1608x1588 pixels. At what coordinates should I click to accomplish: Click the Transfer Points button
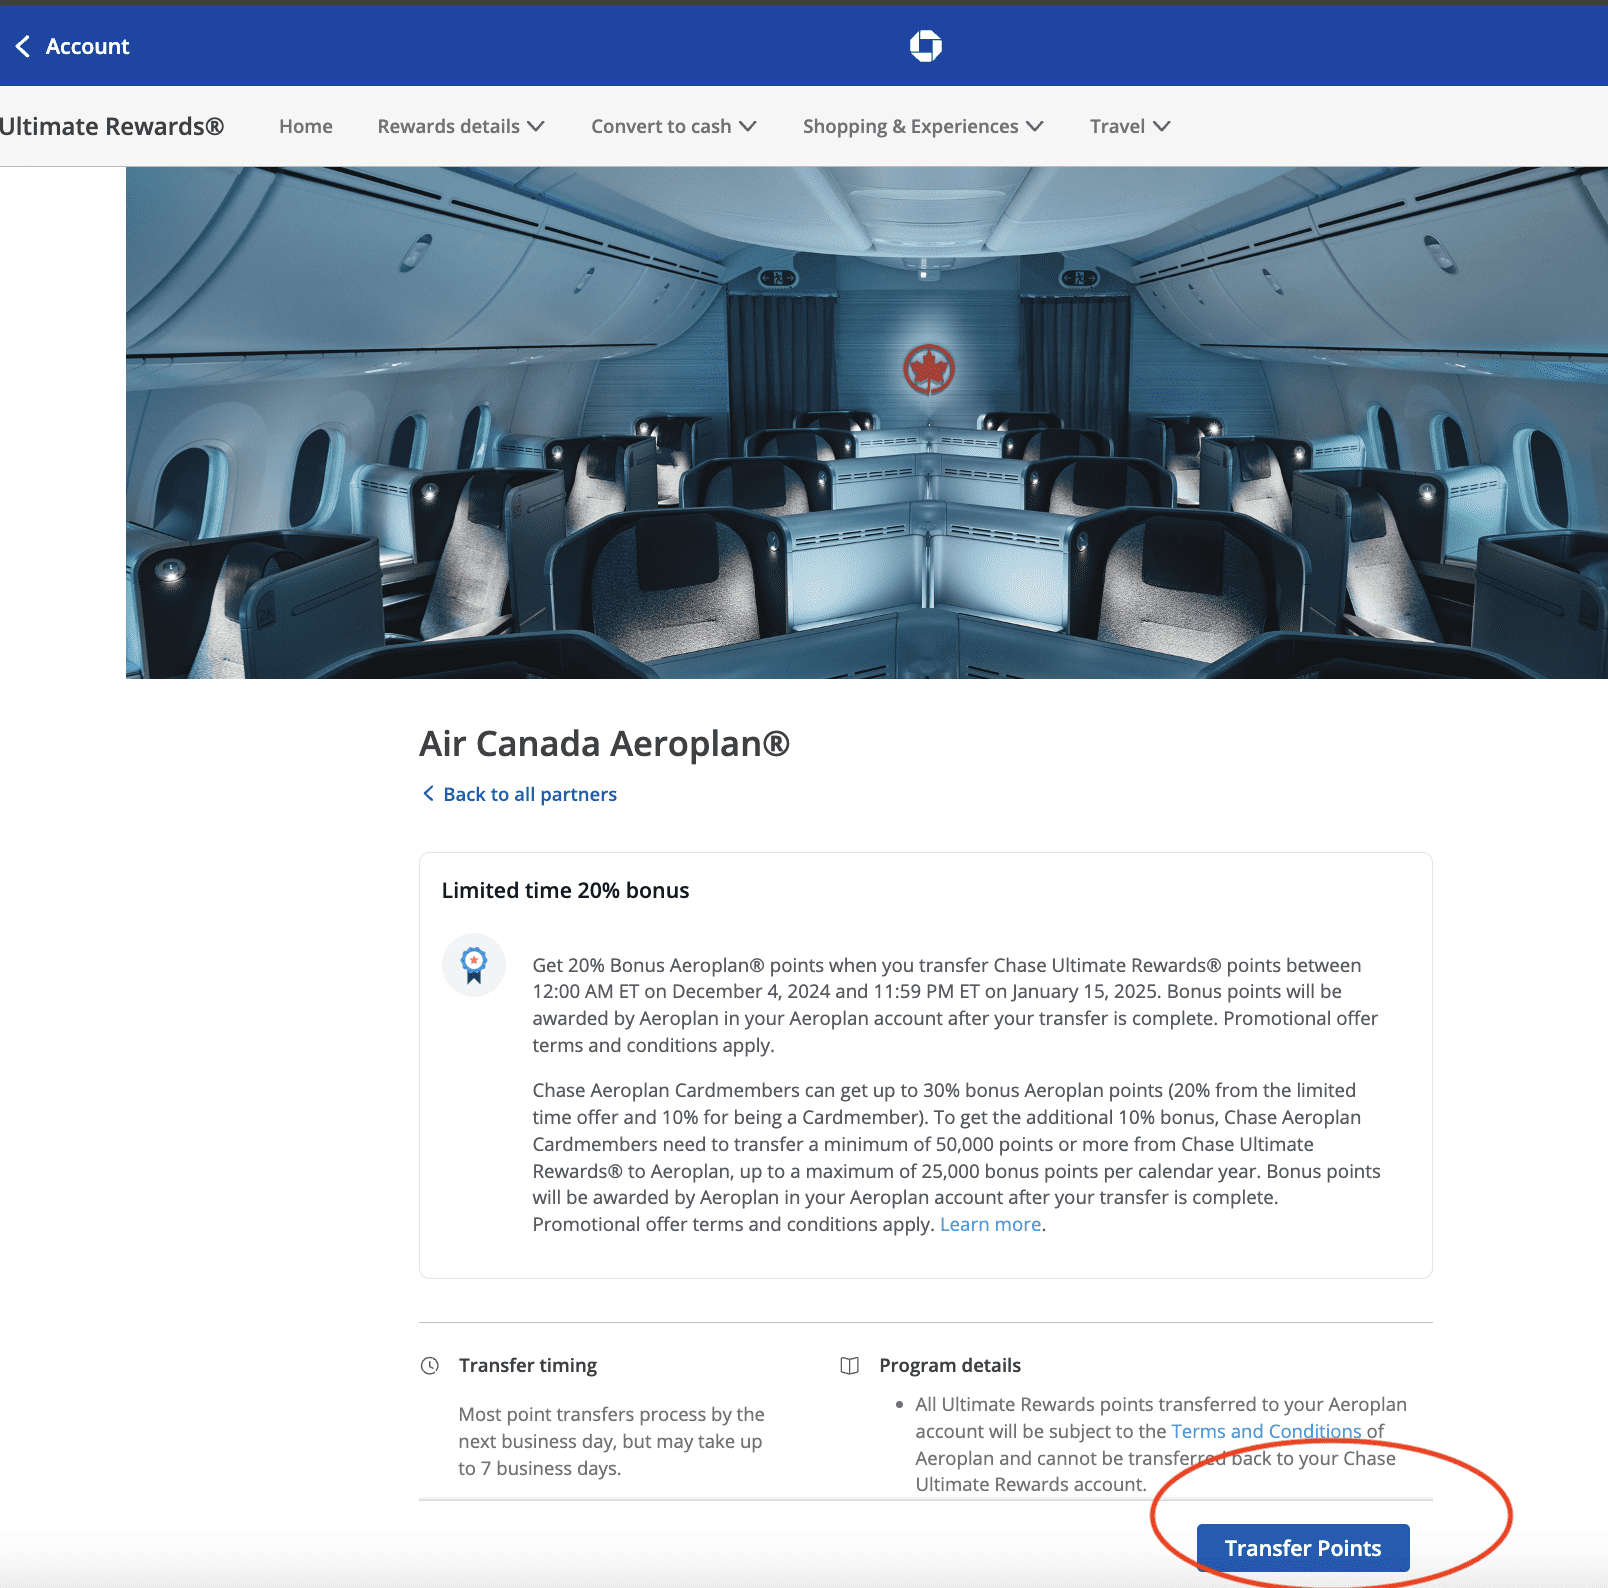coord(1303,1548)
